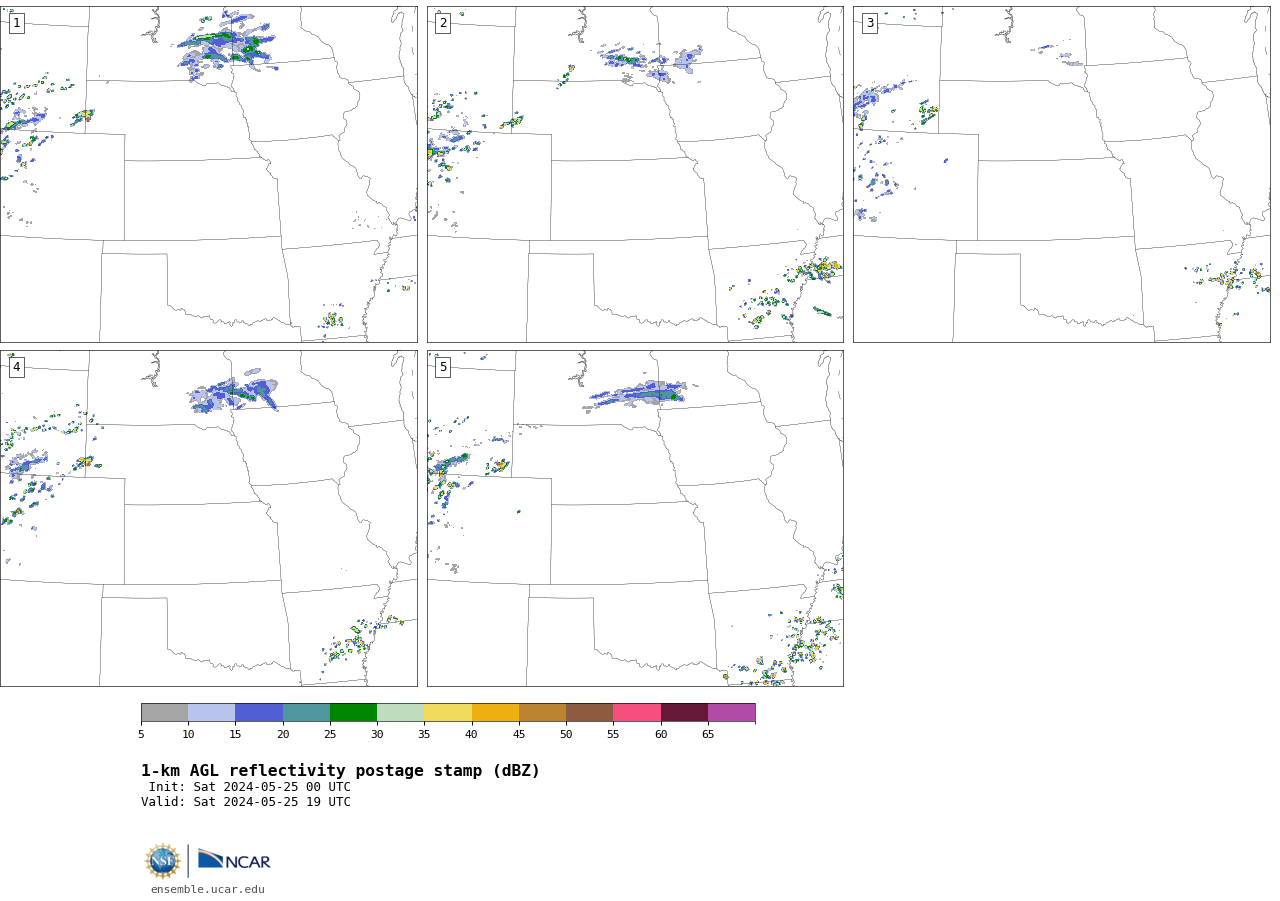Open ensemble member 5 reflectivity map
This screenshot has height=901, width=1280.
635,518
